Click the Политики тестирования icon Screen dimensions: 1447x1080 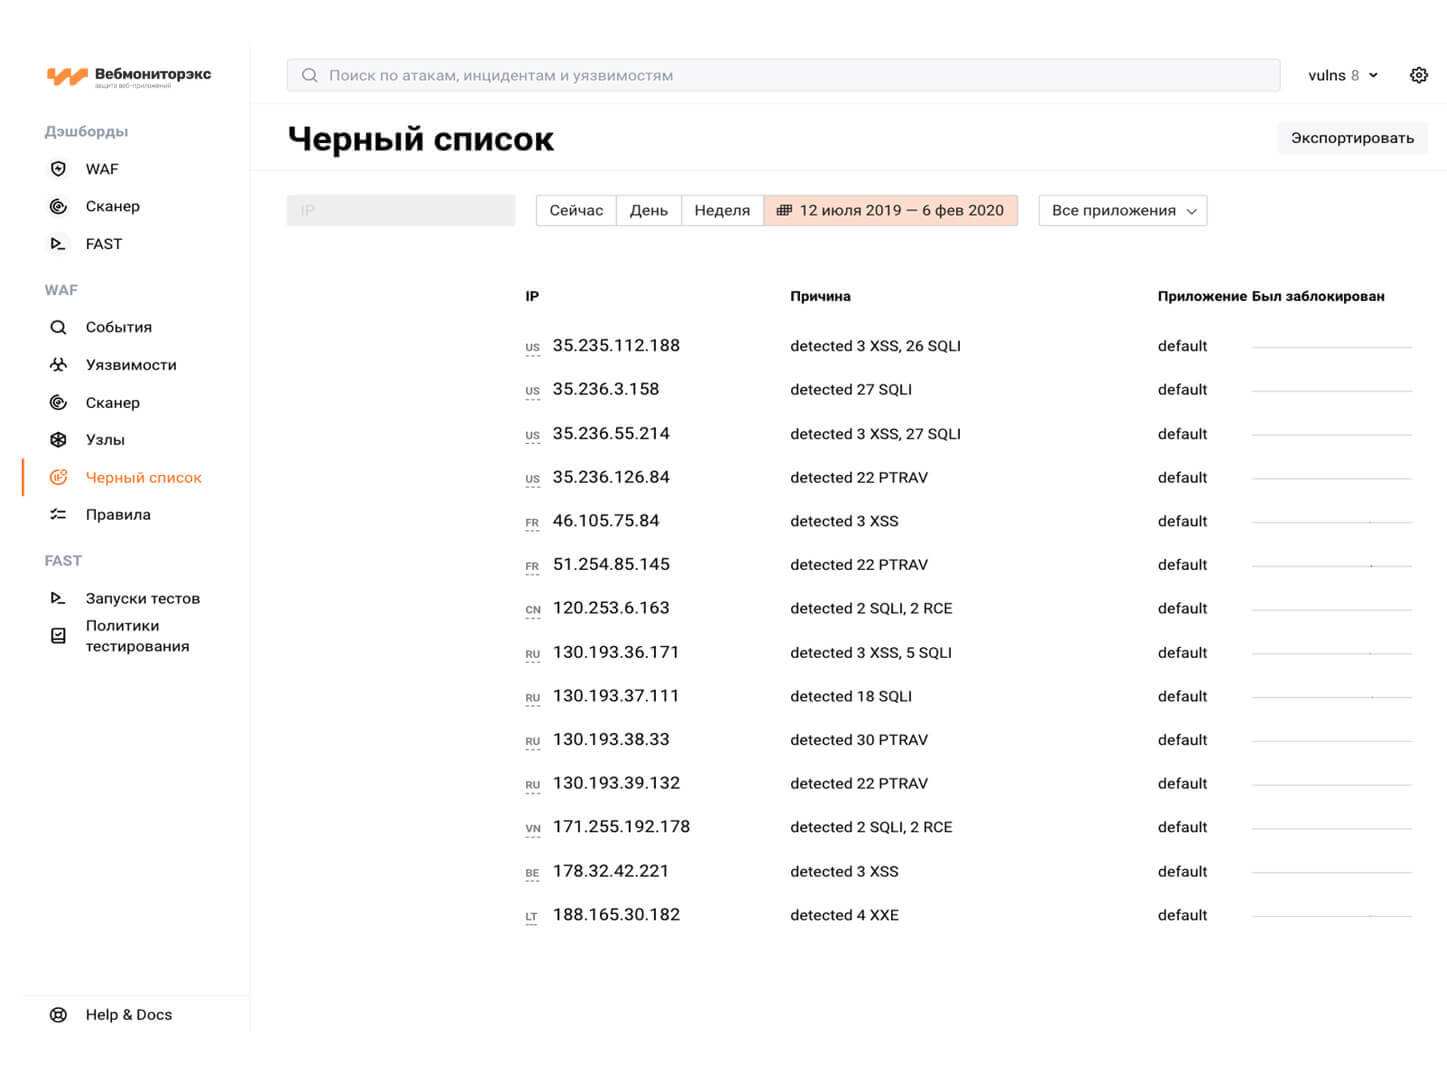58,636
